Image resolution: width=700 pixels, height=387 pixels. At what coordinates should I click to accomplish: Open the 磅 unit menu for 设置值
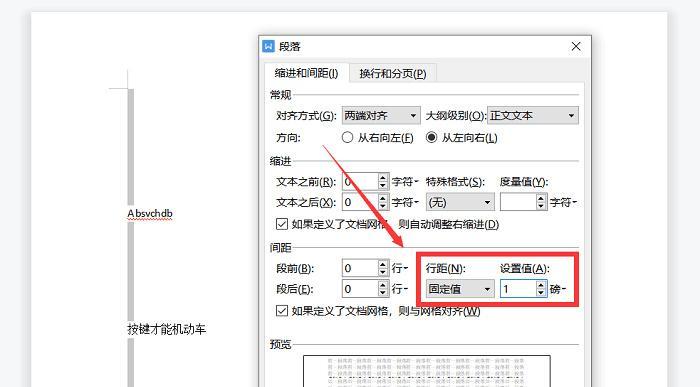[558, 289]
